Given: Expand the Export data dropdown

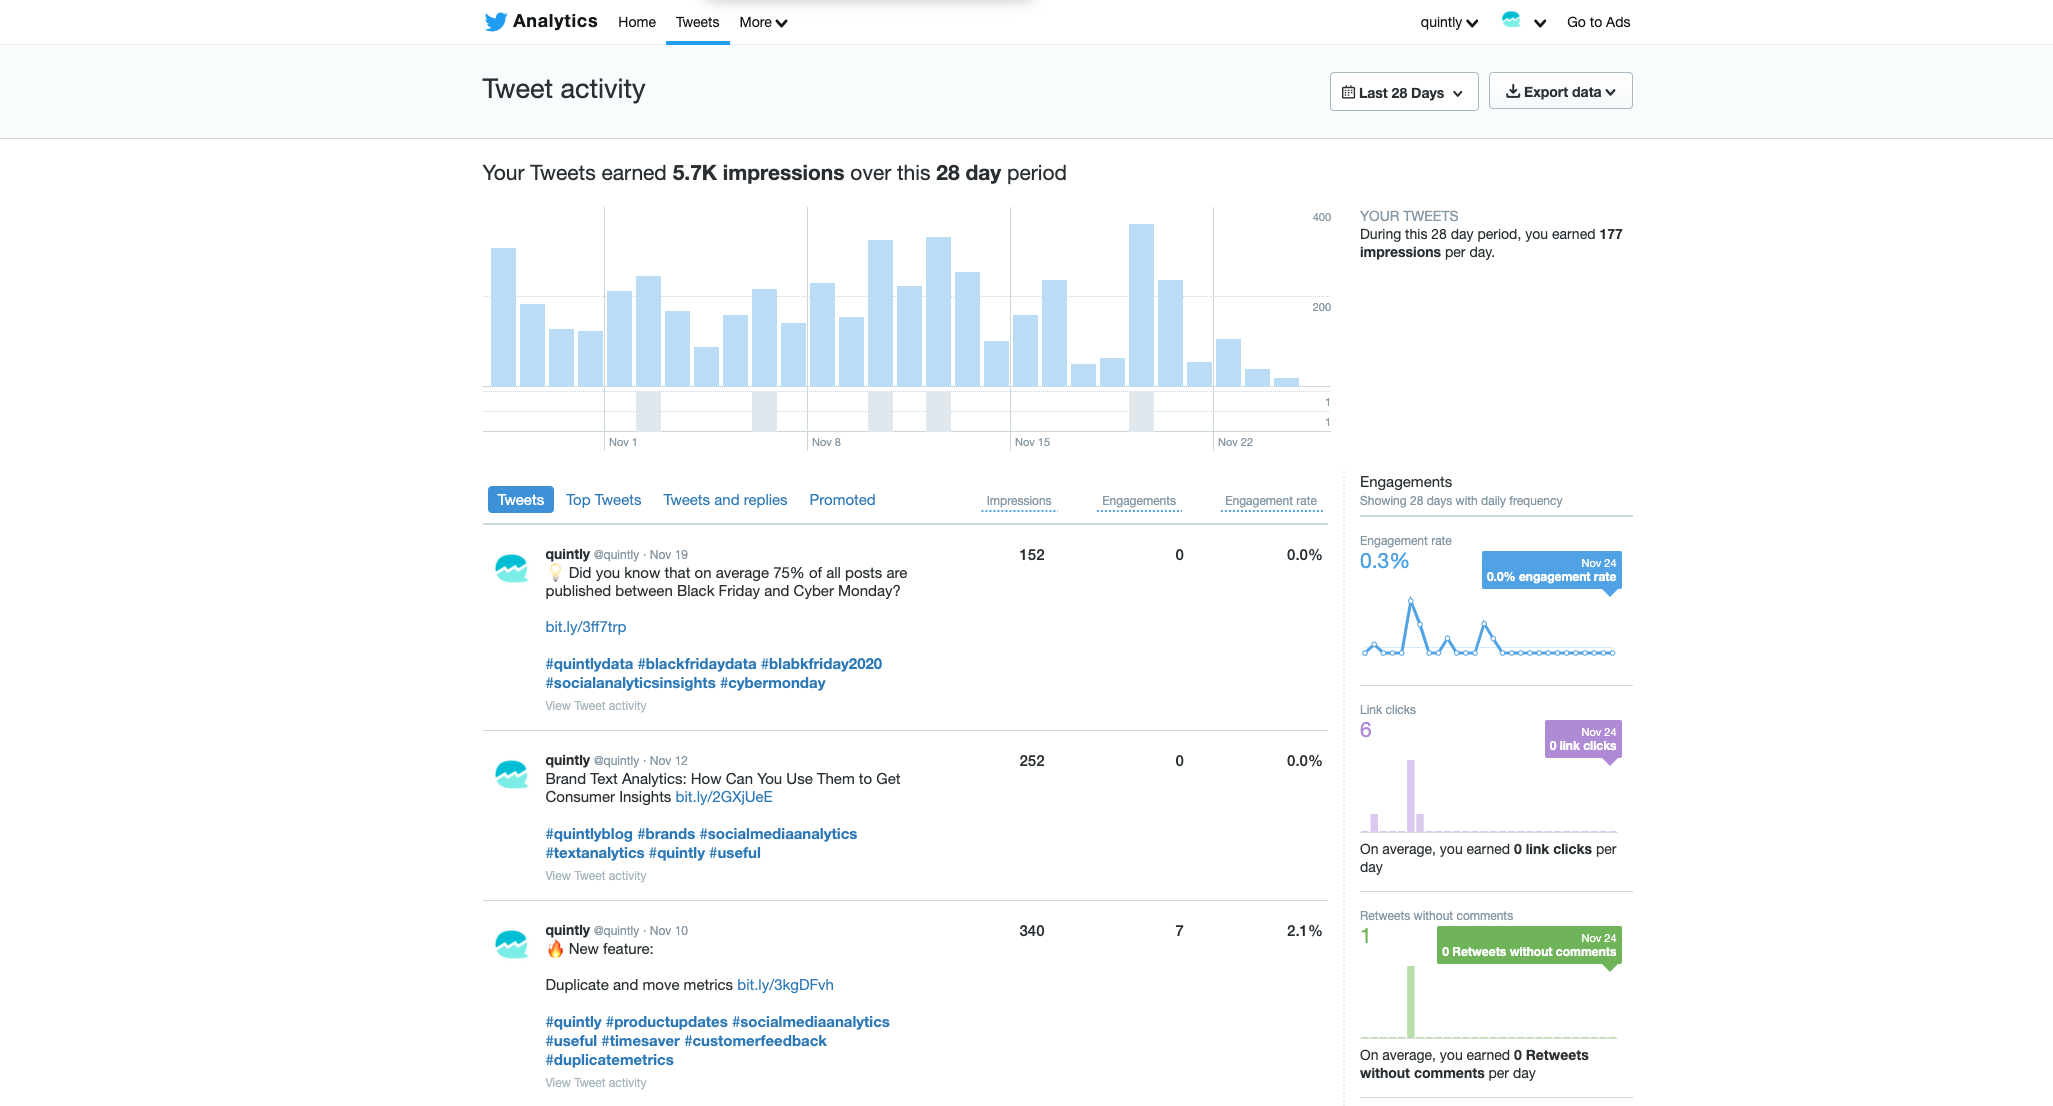Looking at the screenshot, I should coord(1557,91).
